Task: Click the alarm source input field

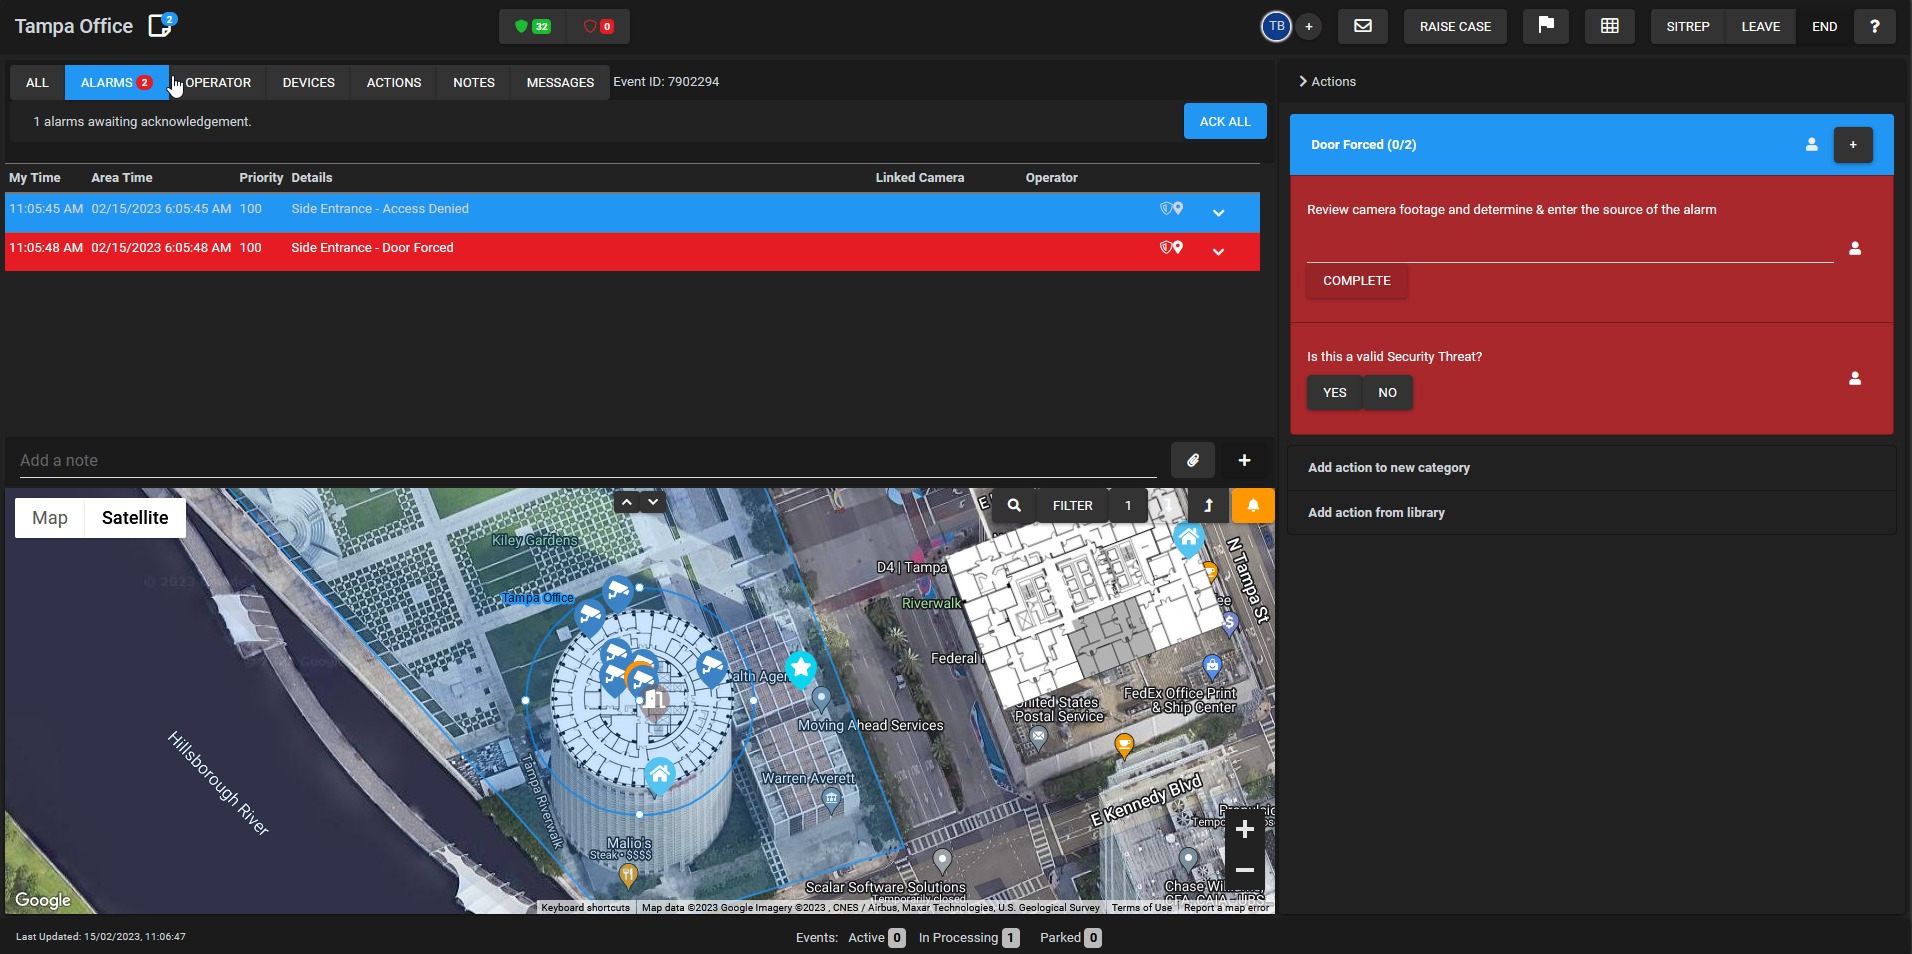Action: point(1570,248)
